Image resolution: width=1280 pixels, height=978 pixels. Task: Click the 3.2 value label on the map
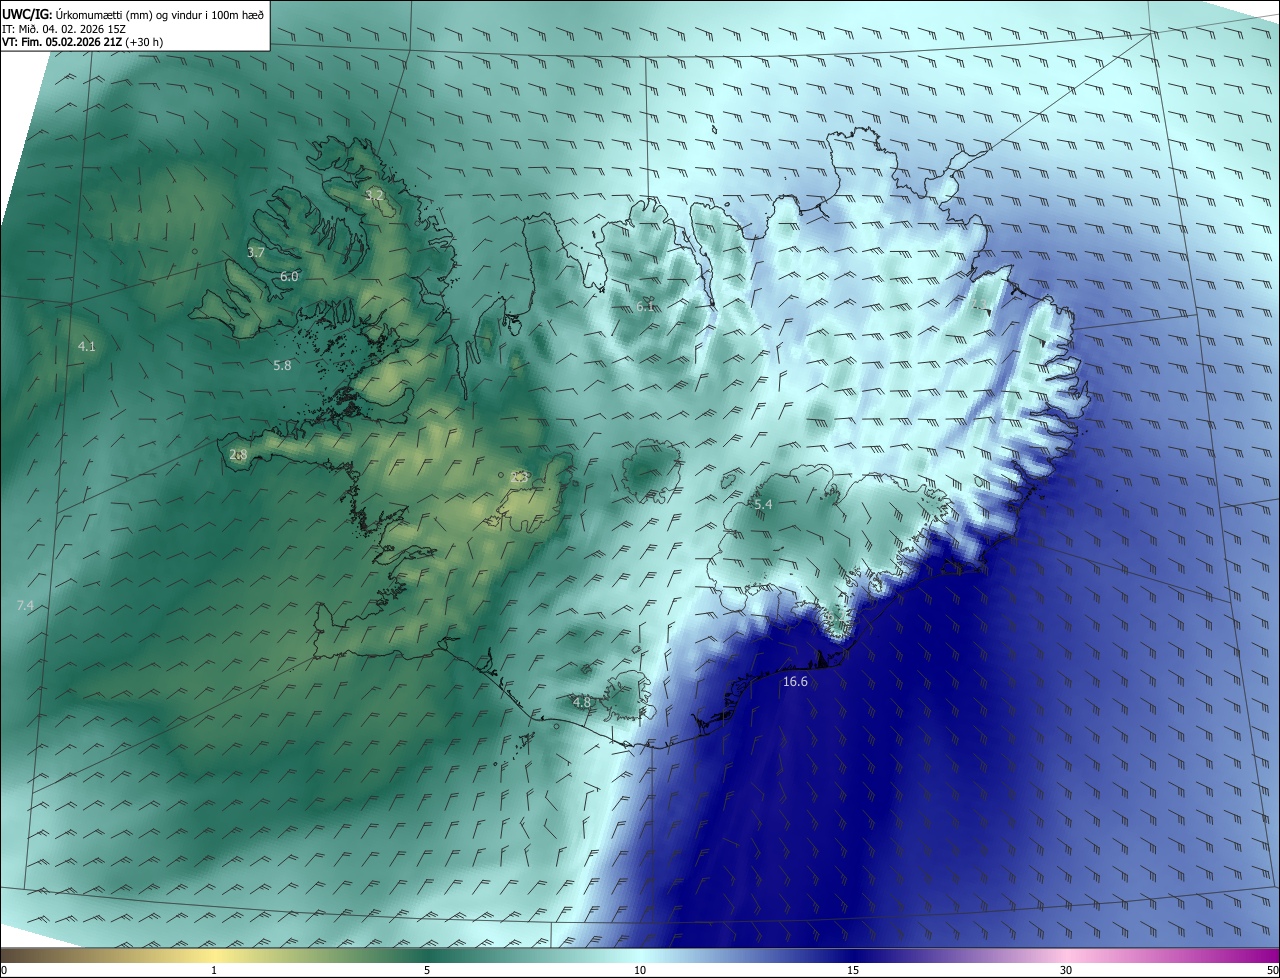374,195
